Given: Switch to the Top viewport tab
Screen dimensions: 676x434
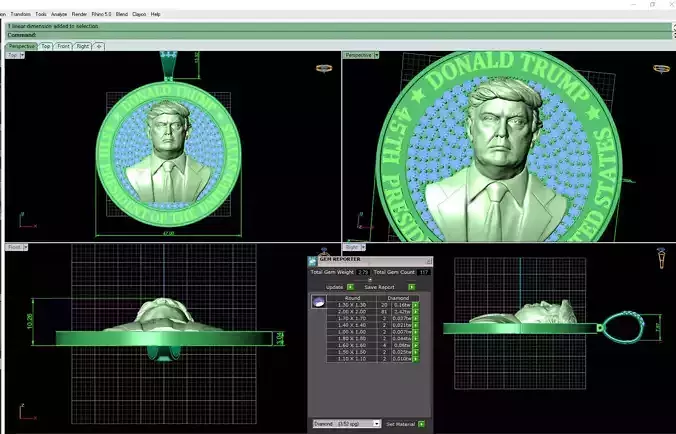Looking at the screenshot, I should tap(46, 46).
